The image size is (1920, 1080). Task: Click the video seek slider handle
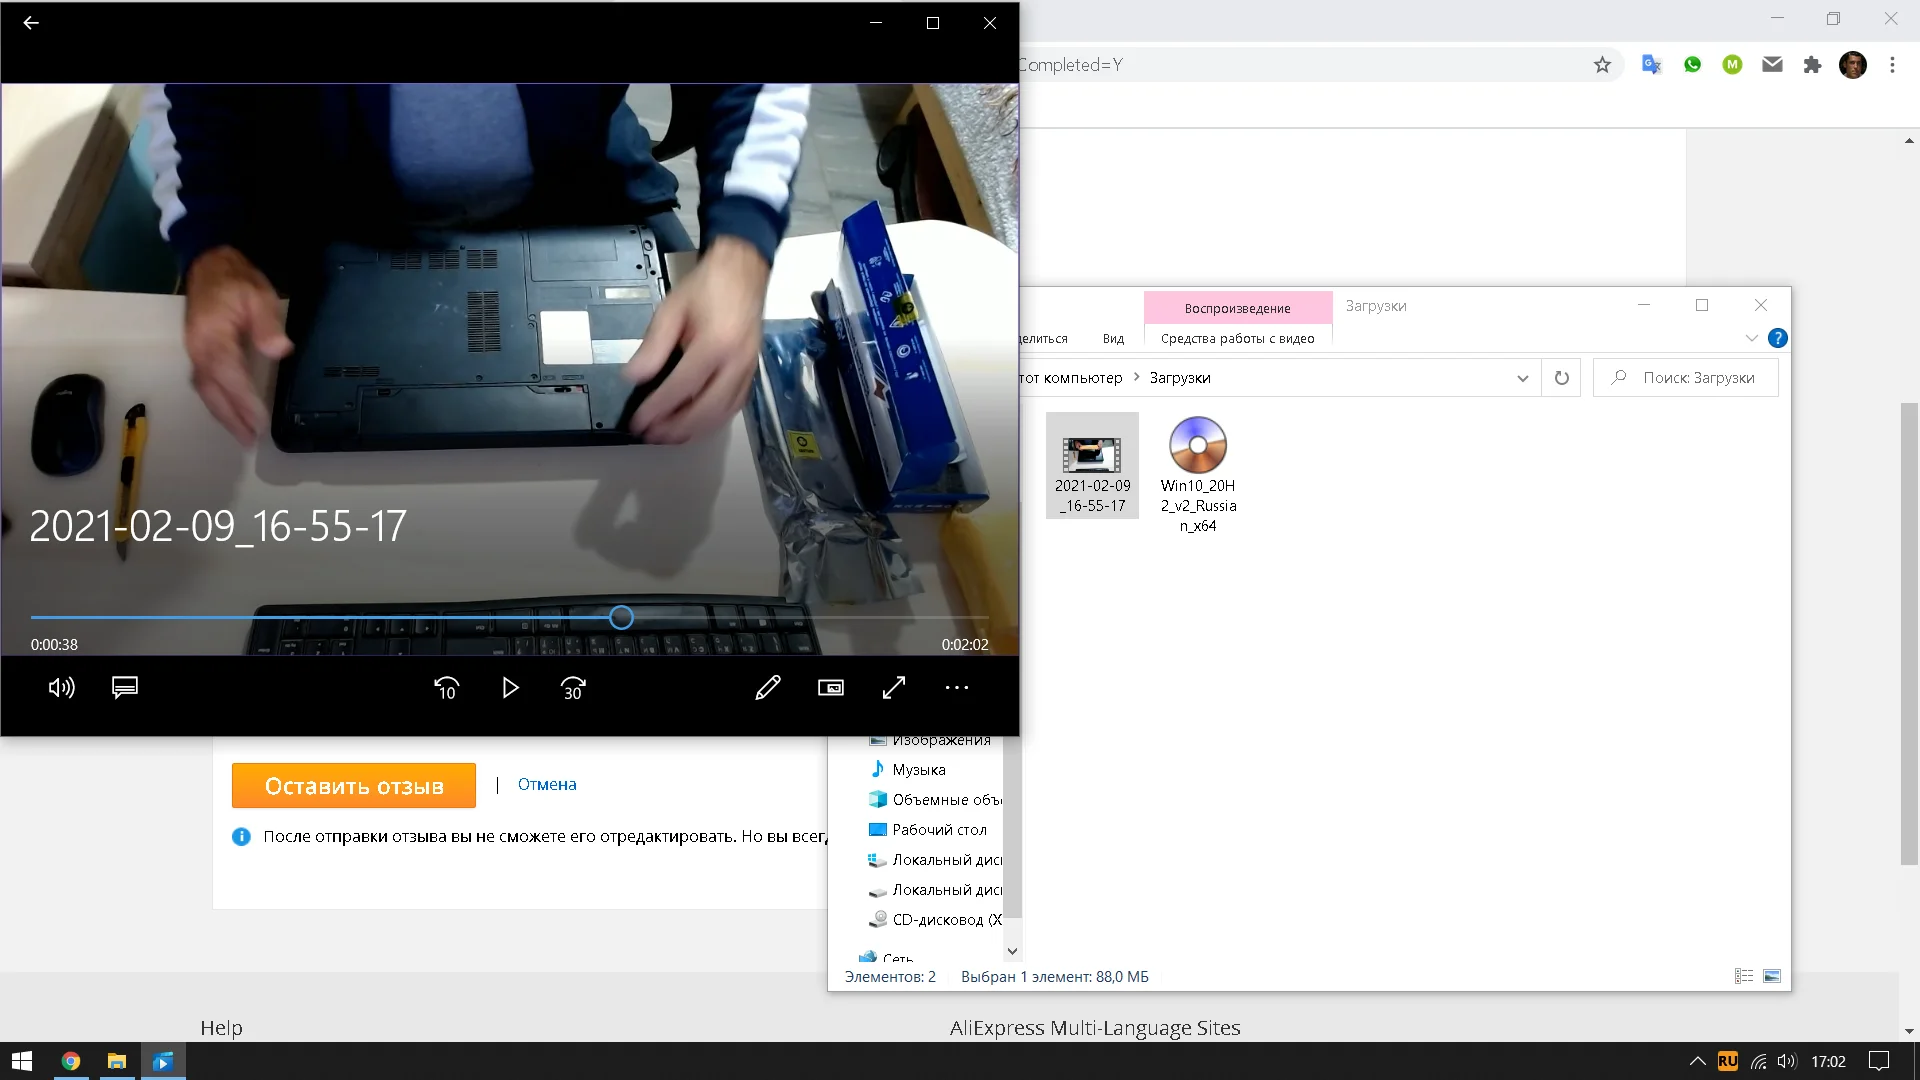click(621, 618)
